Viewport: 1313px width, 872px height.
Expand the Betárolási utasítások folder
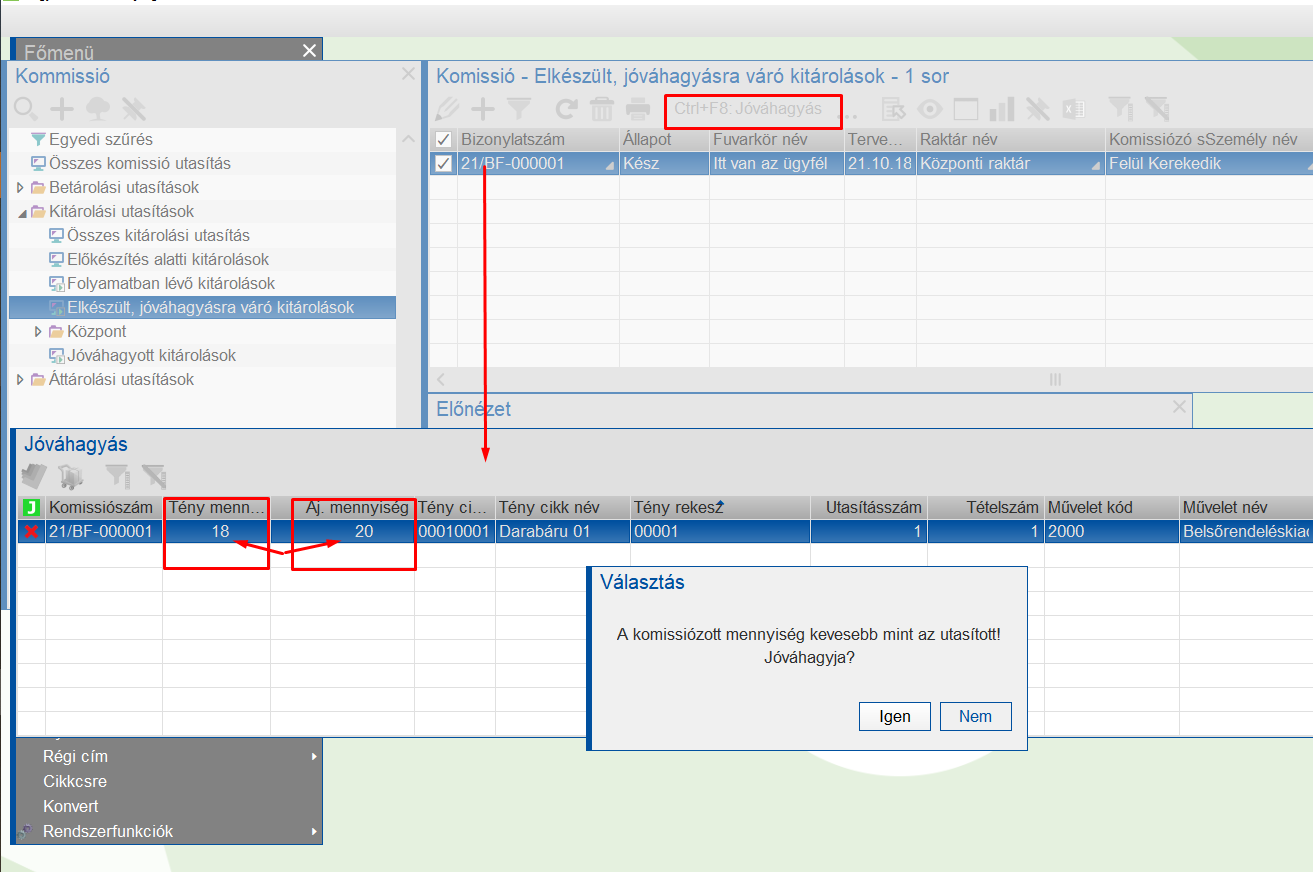20,187
